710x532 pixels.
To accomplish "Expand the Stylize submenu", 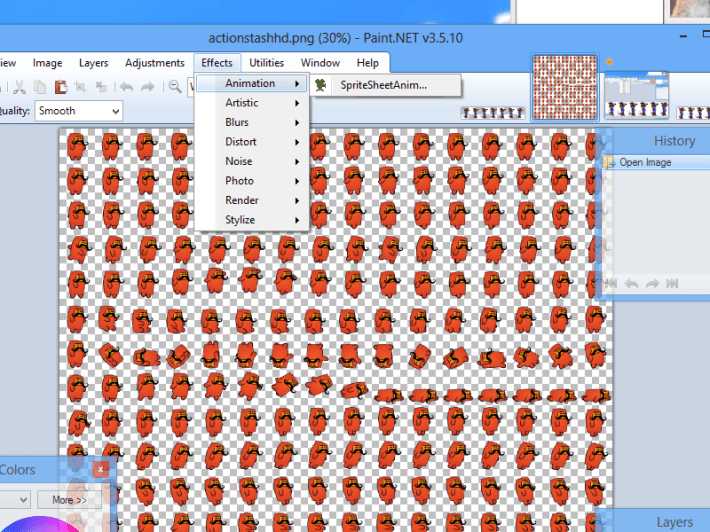I will point(252,220).
